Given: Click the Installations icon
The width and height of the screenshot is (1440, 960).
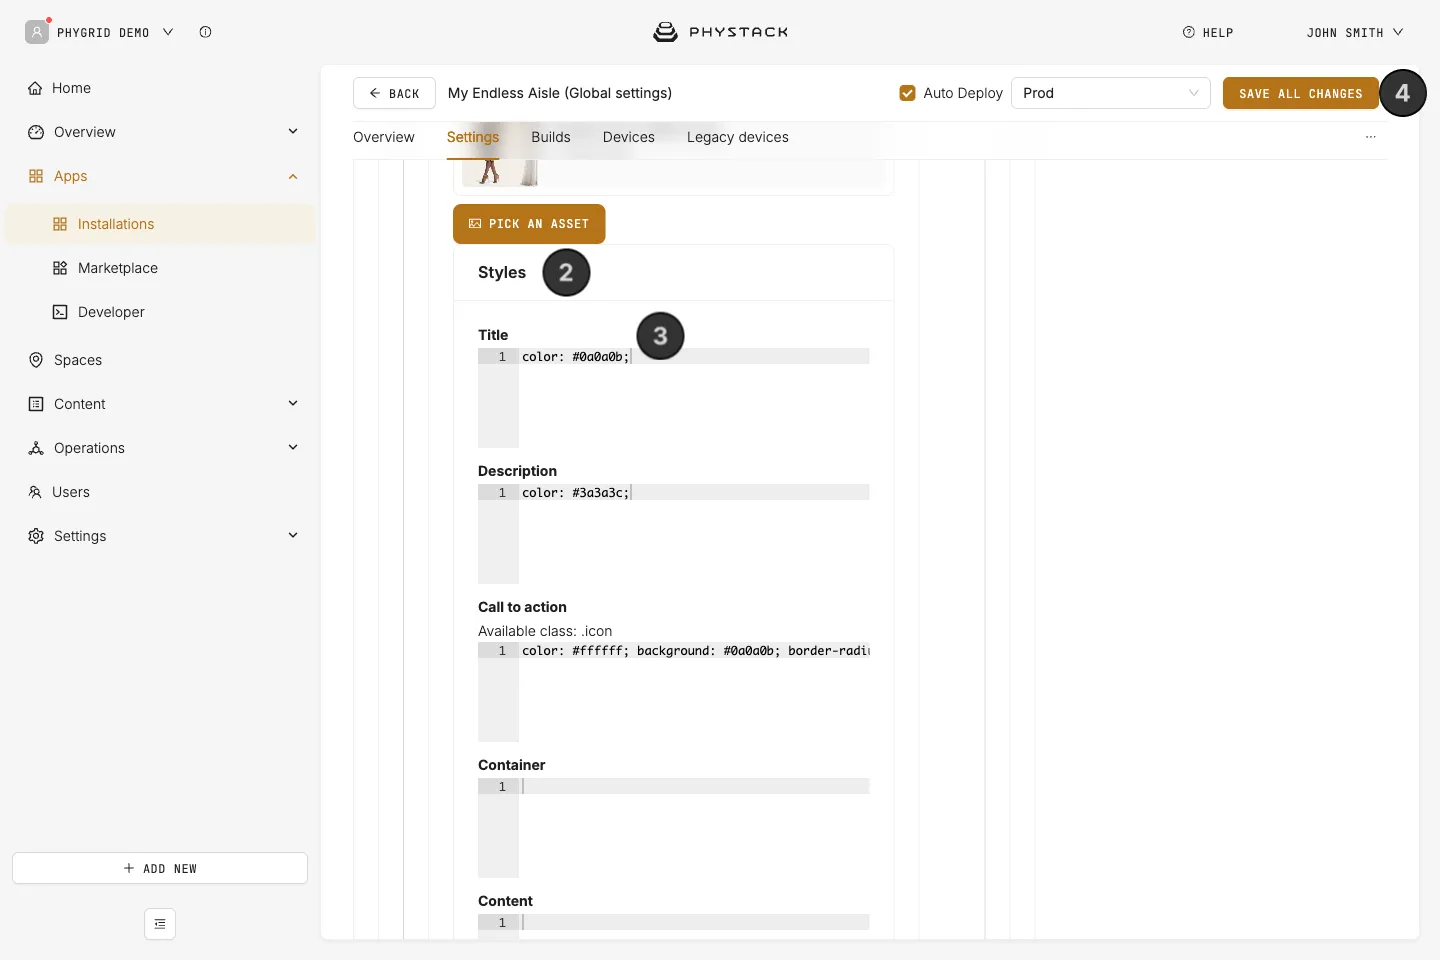Looking at the screenshot, I should pos(60,224).
